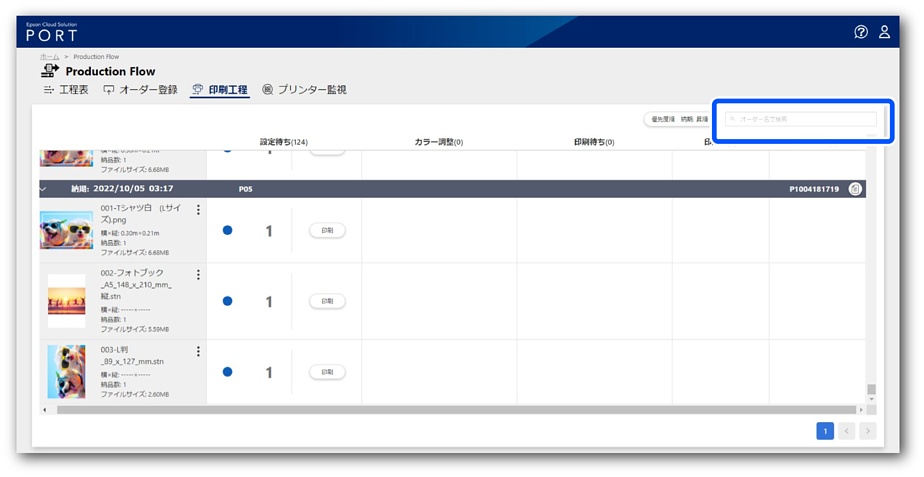Open the three-dot menu for 002-フォトブック
This screenshot has width=924, height=477.
point(198,275)
